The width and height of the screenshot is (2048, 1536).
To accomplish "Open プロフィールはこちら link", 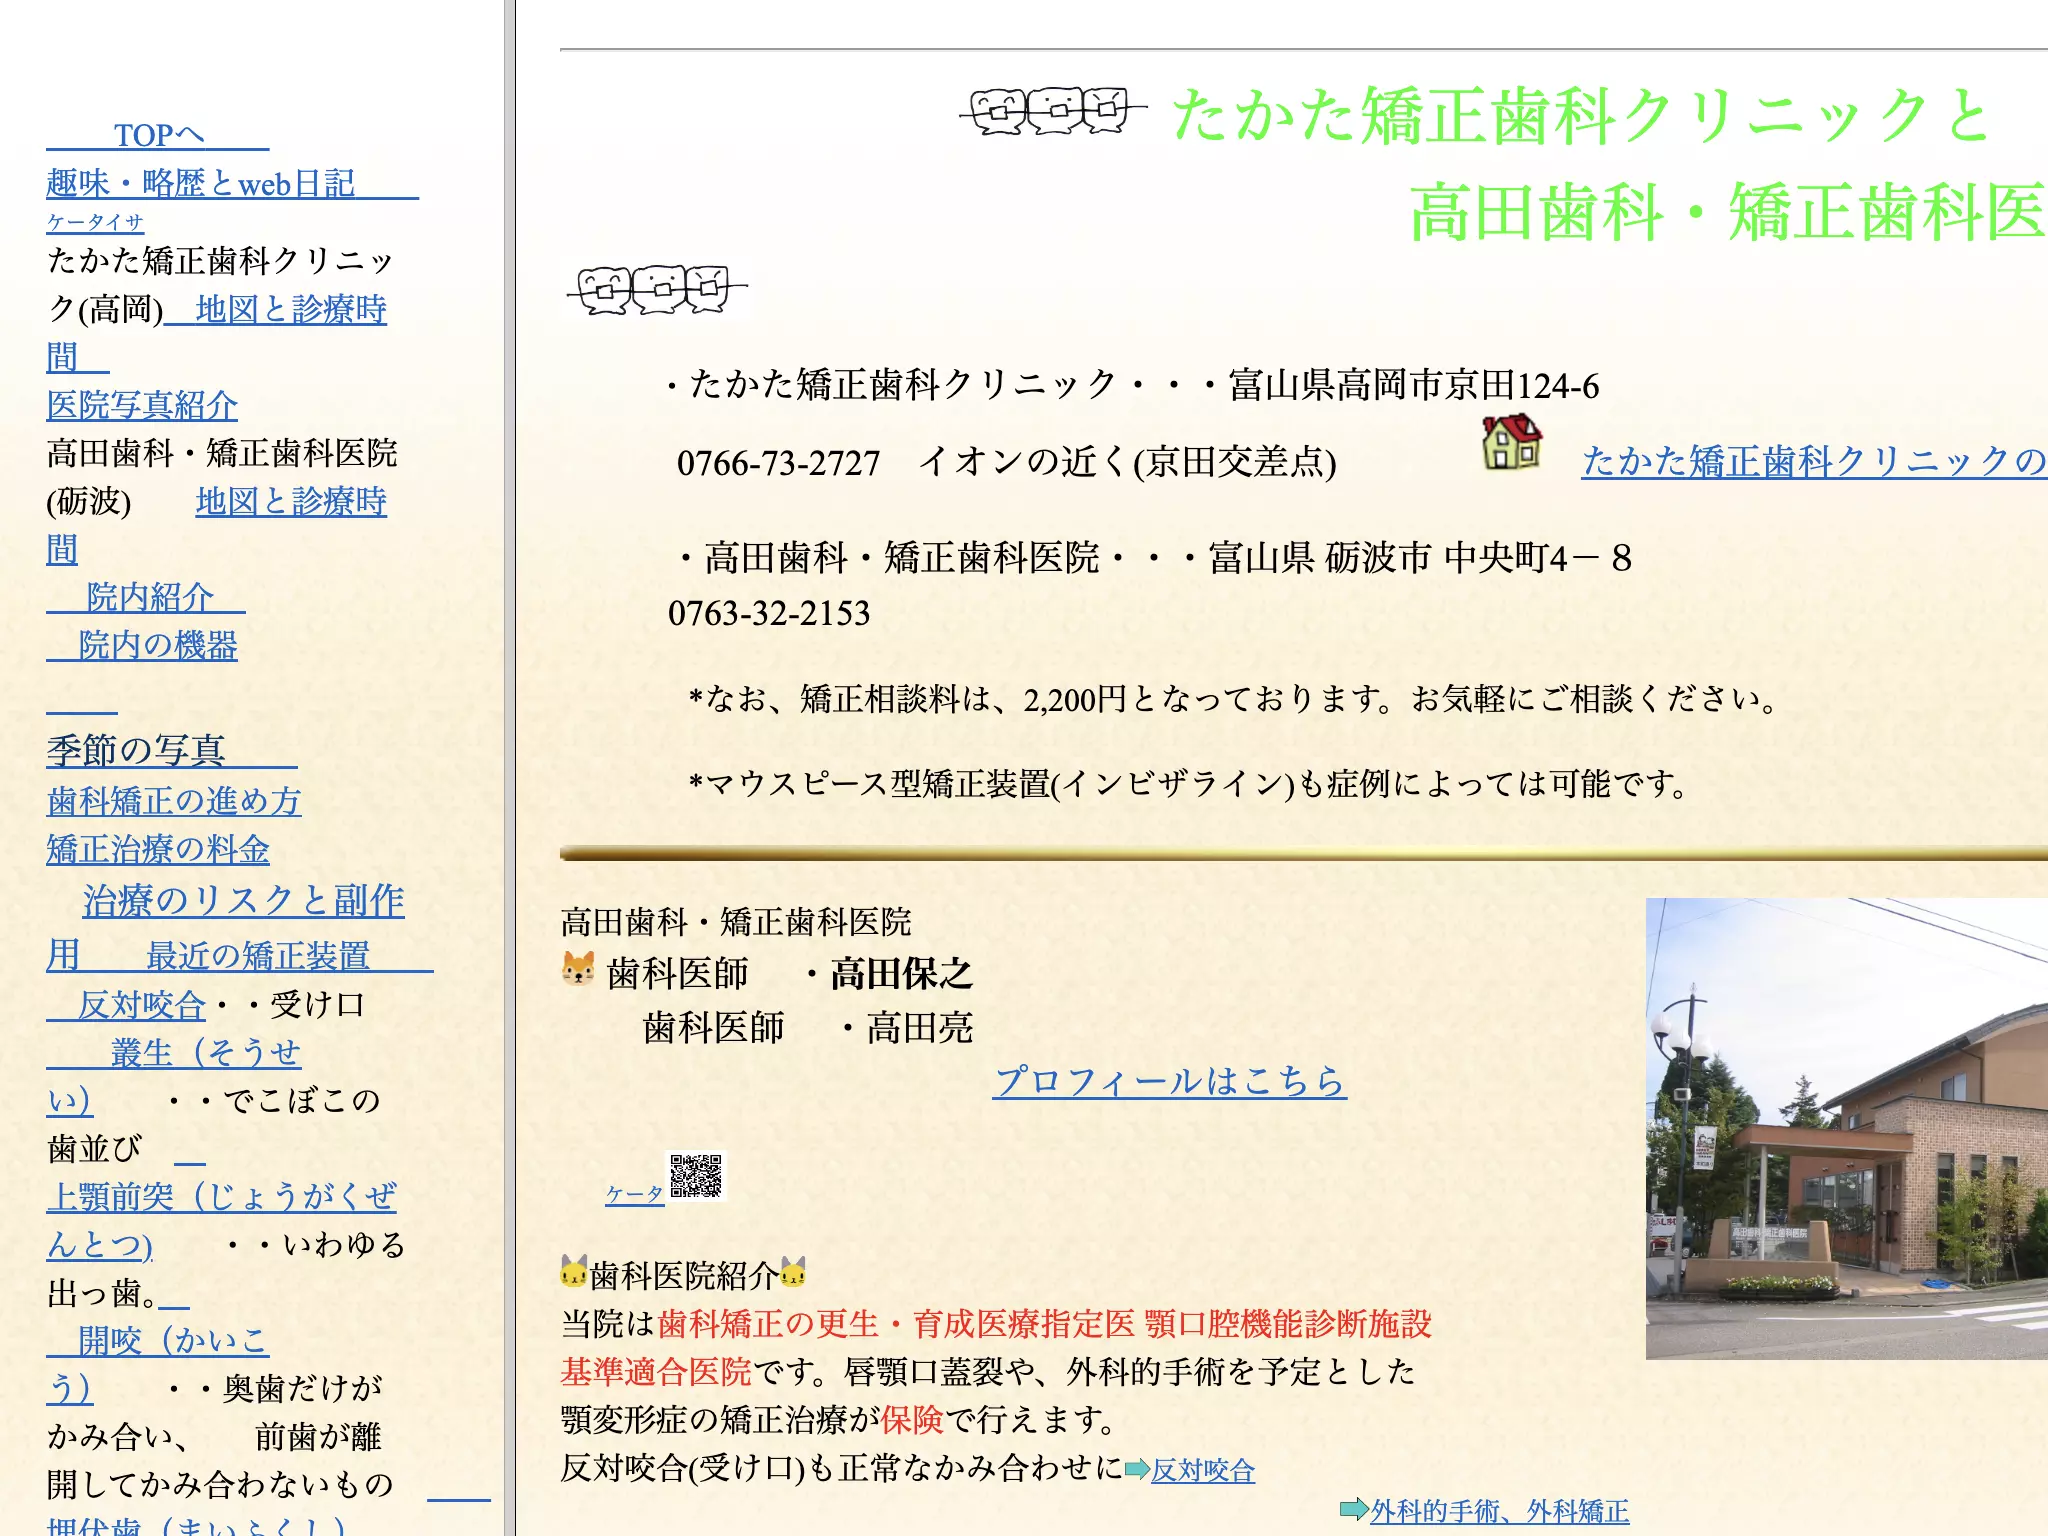I will click(1170, 1081).
